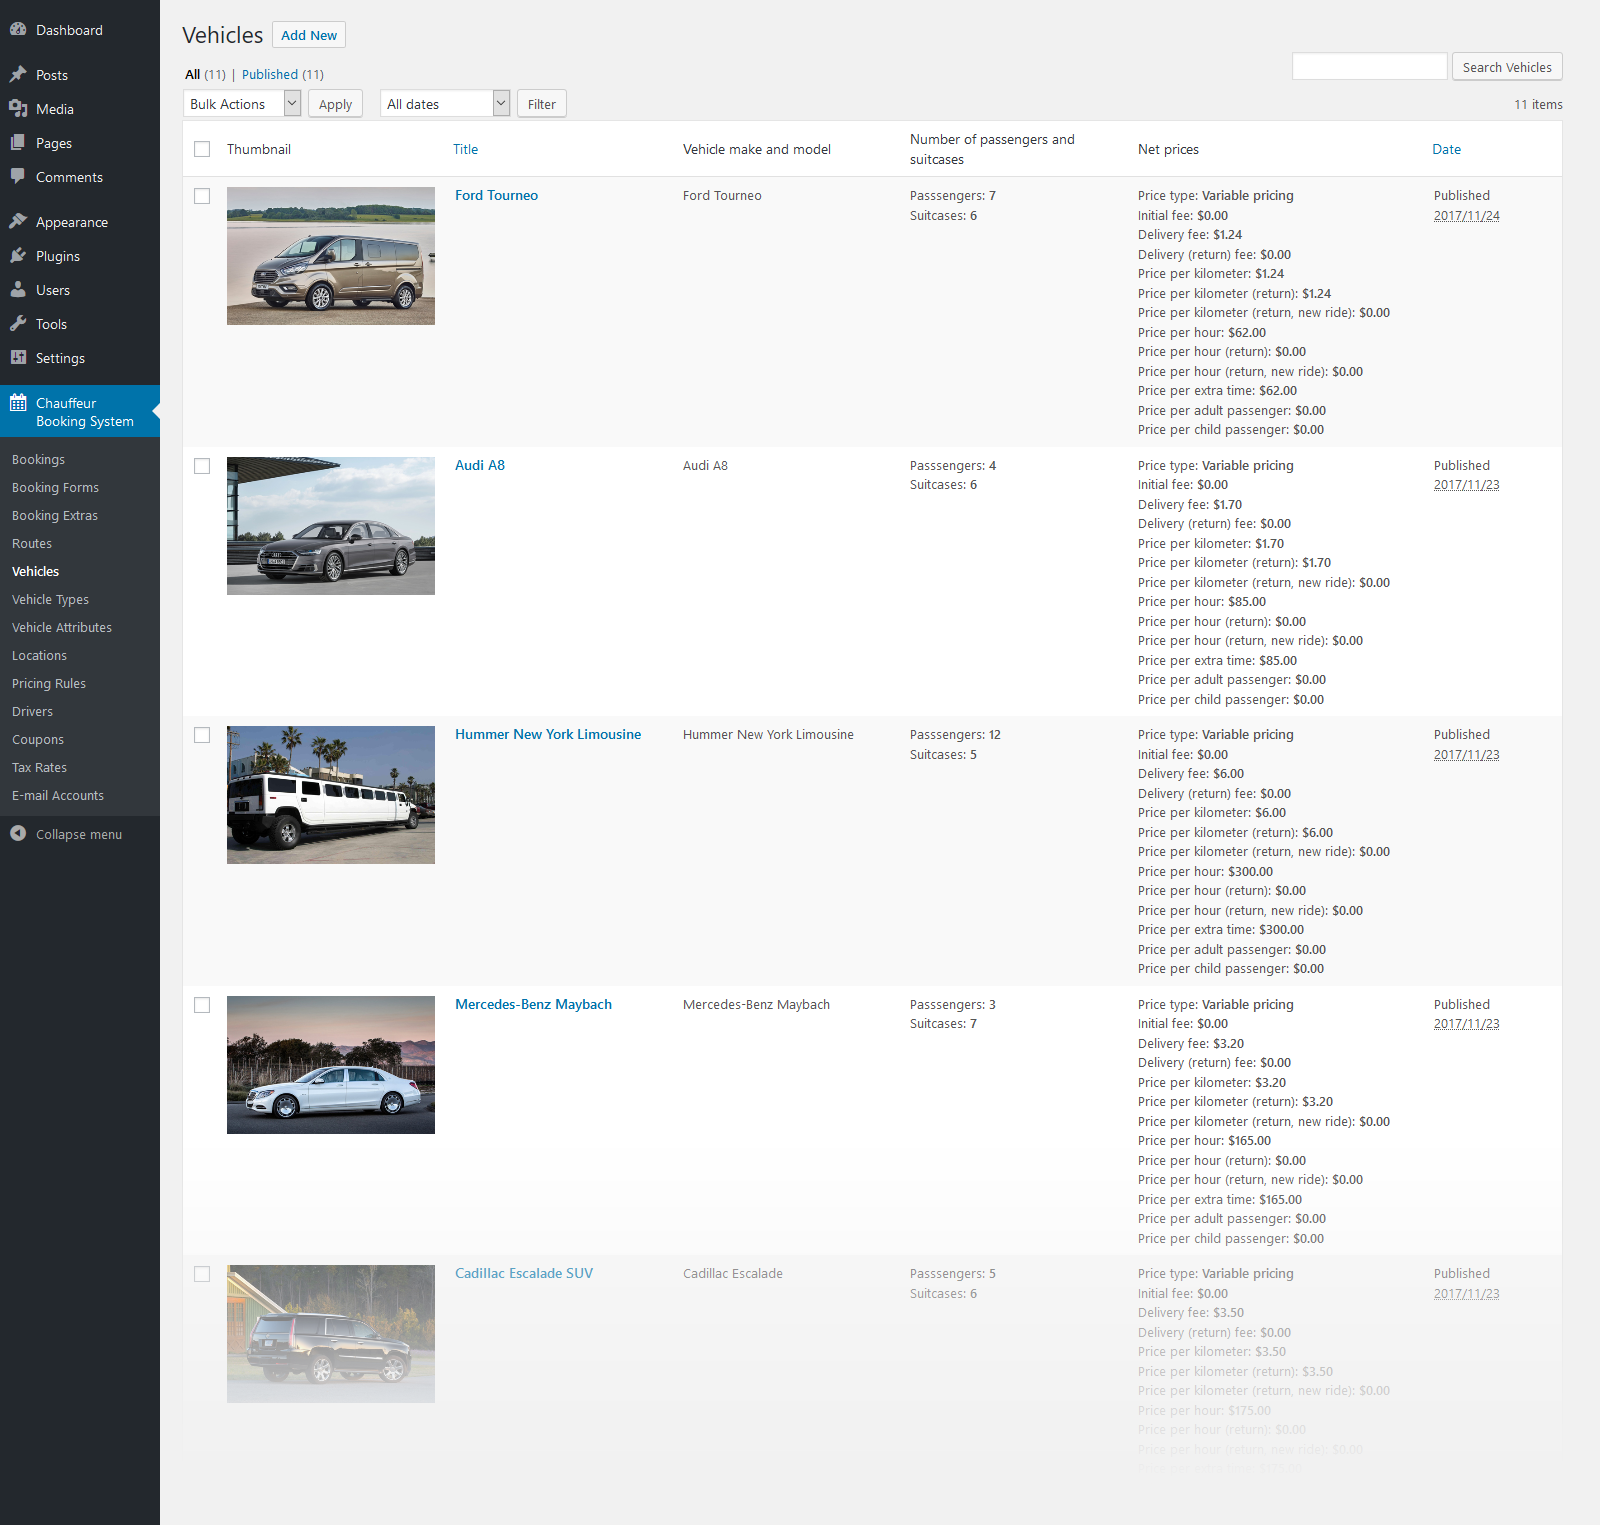The image size is (1600, 1525).
Task: Open Bookings in the sidebar submenu
Action: 39,460
